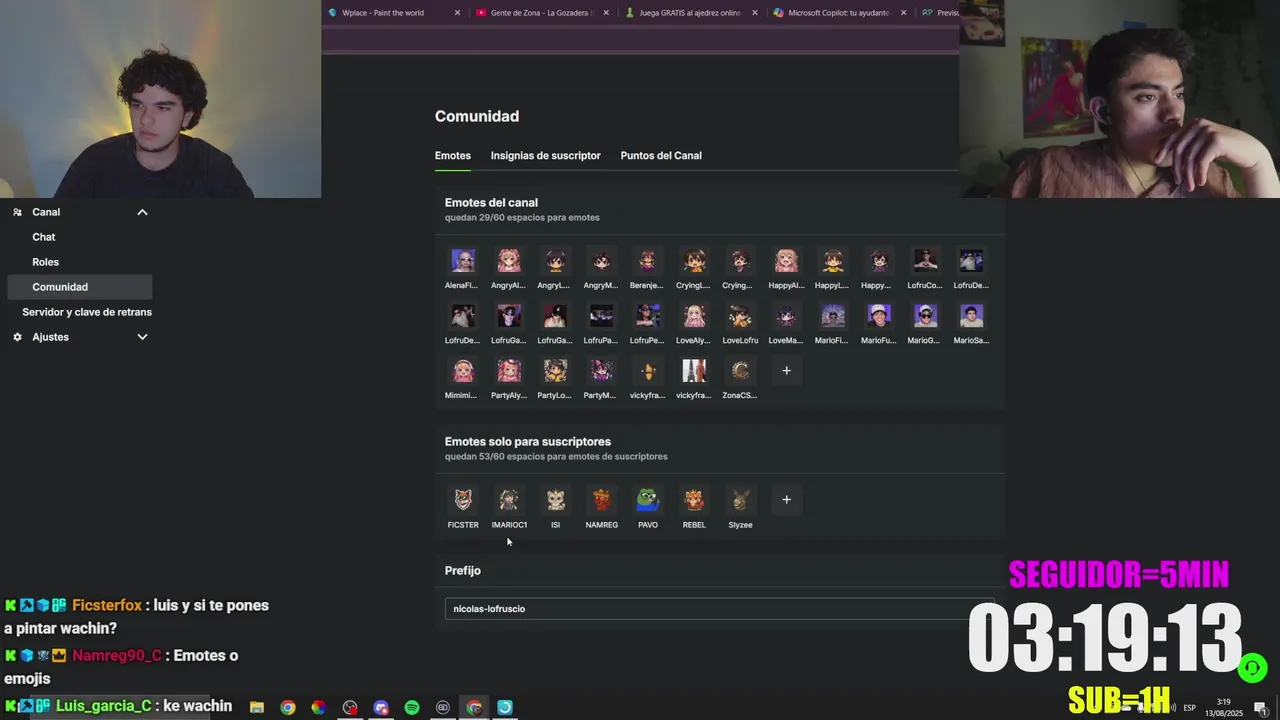Select the LofruCo... emote
The height and width of the screenshot is (720, 1280).
tap(925, 261)
